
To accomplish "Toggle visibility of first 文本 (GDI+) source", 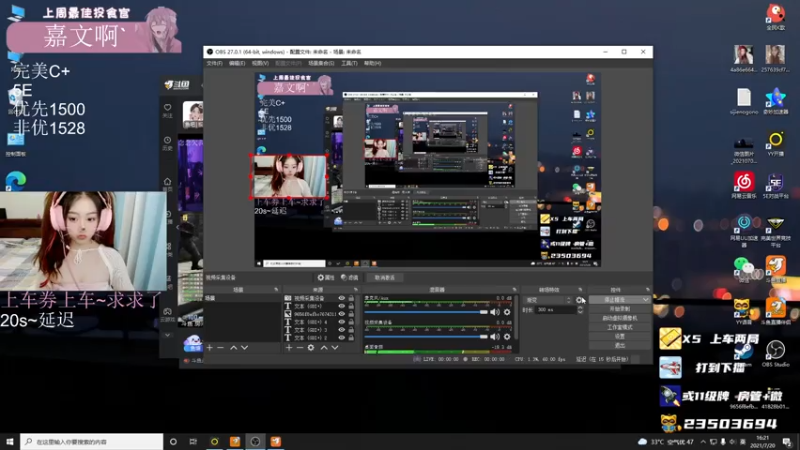I will point(341,306).
